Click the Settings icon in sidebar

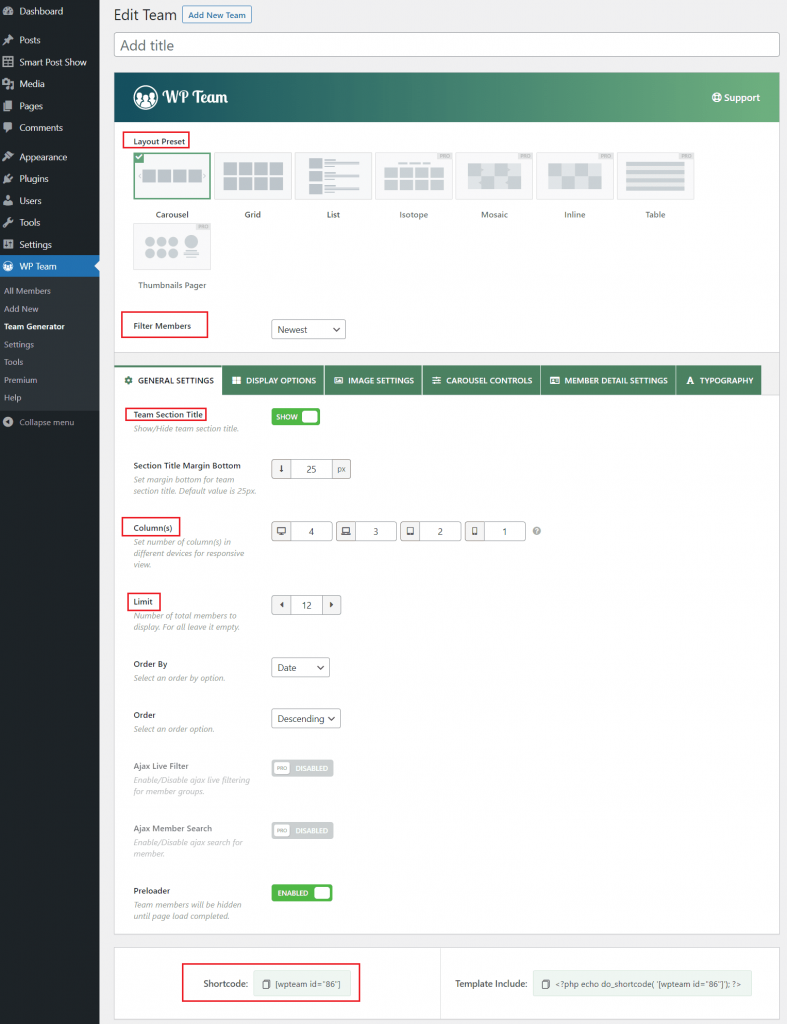tap(8, 244)
